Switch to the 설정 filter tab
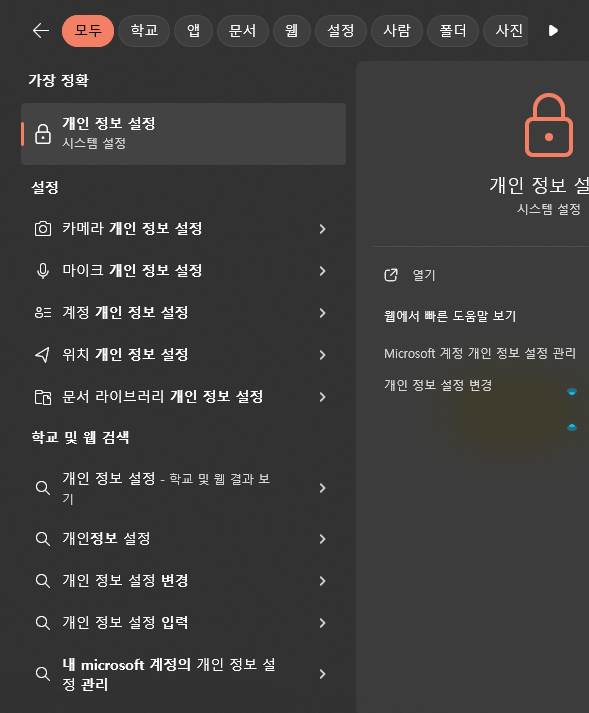589x713 pixels. pos(341,30)
